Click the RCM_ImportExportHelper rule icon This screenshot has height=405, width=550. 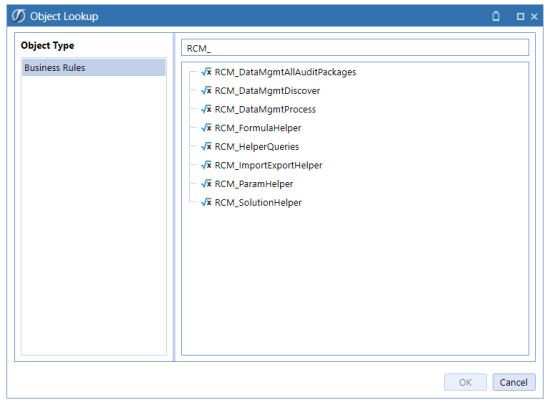206,165
